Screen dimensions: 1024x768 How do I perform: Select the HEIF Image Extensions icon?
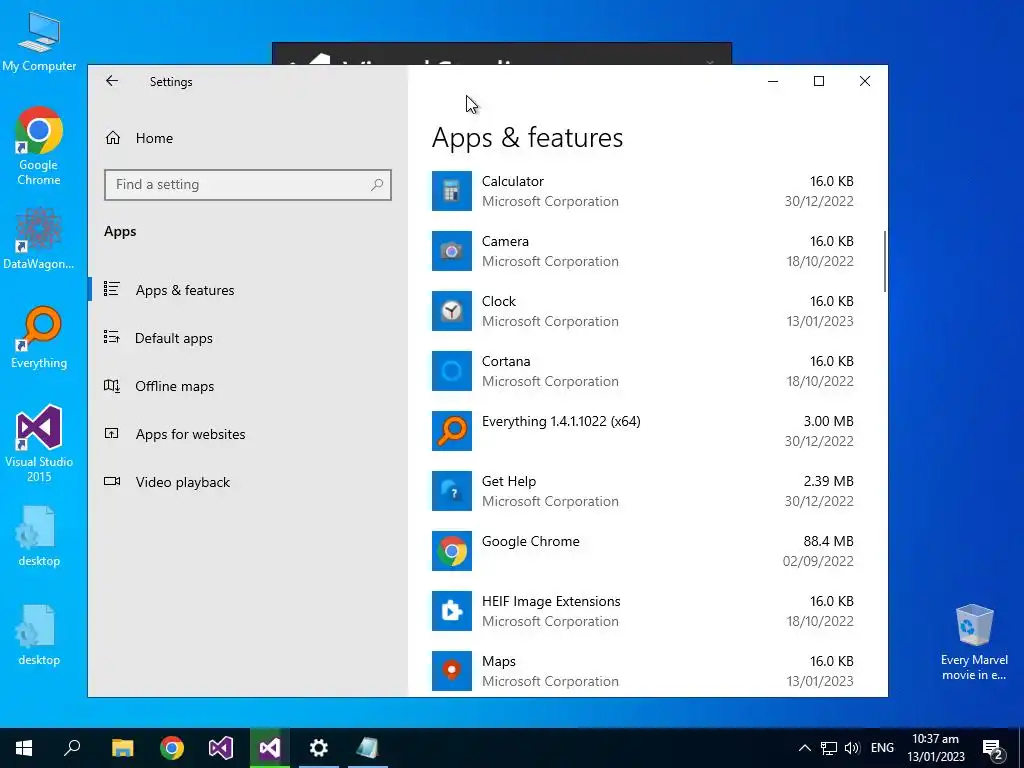451,611
